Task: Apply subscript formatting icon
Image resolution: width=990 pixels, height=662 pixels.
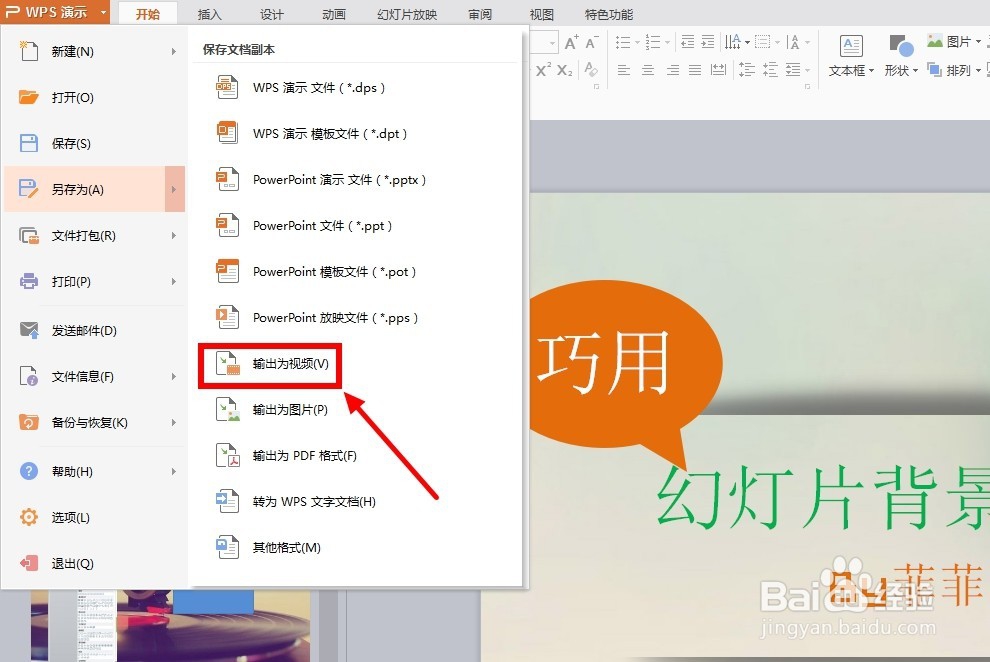Action: pos(565,70)
